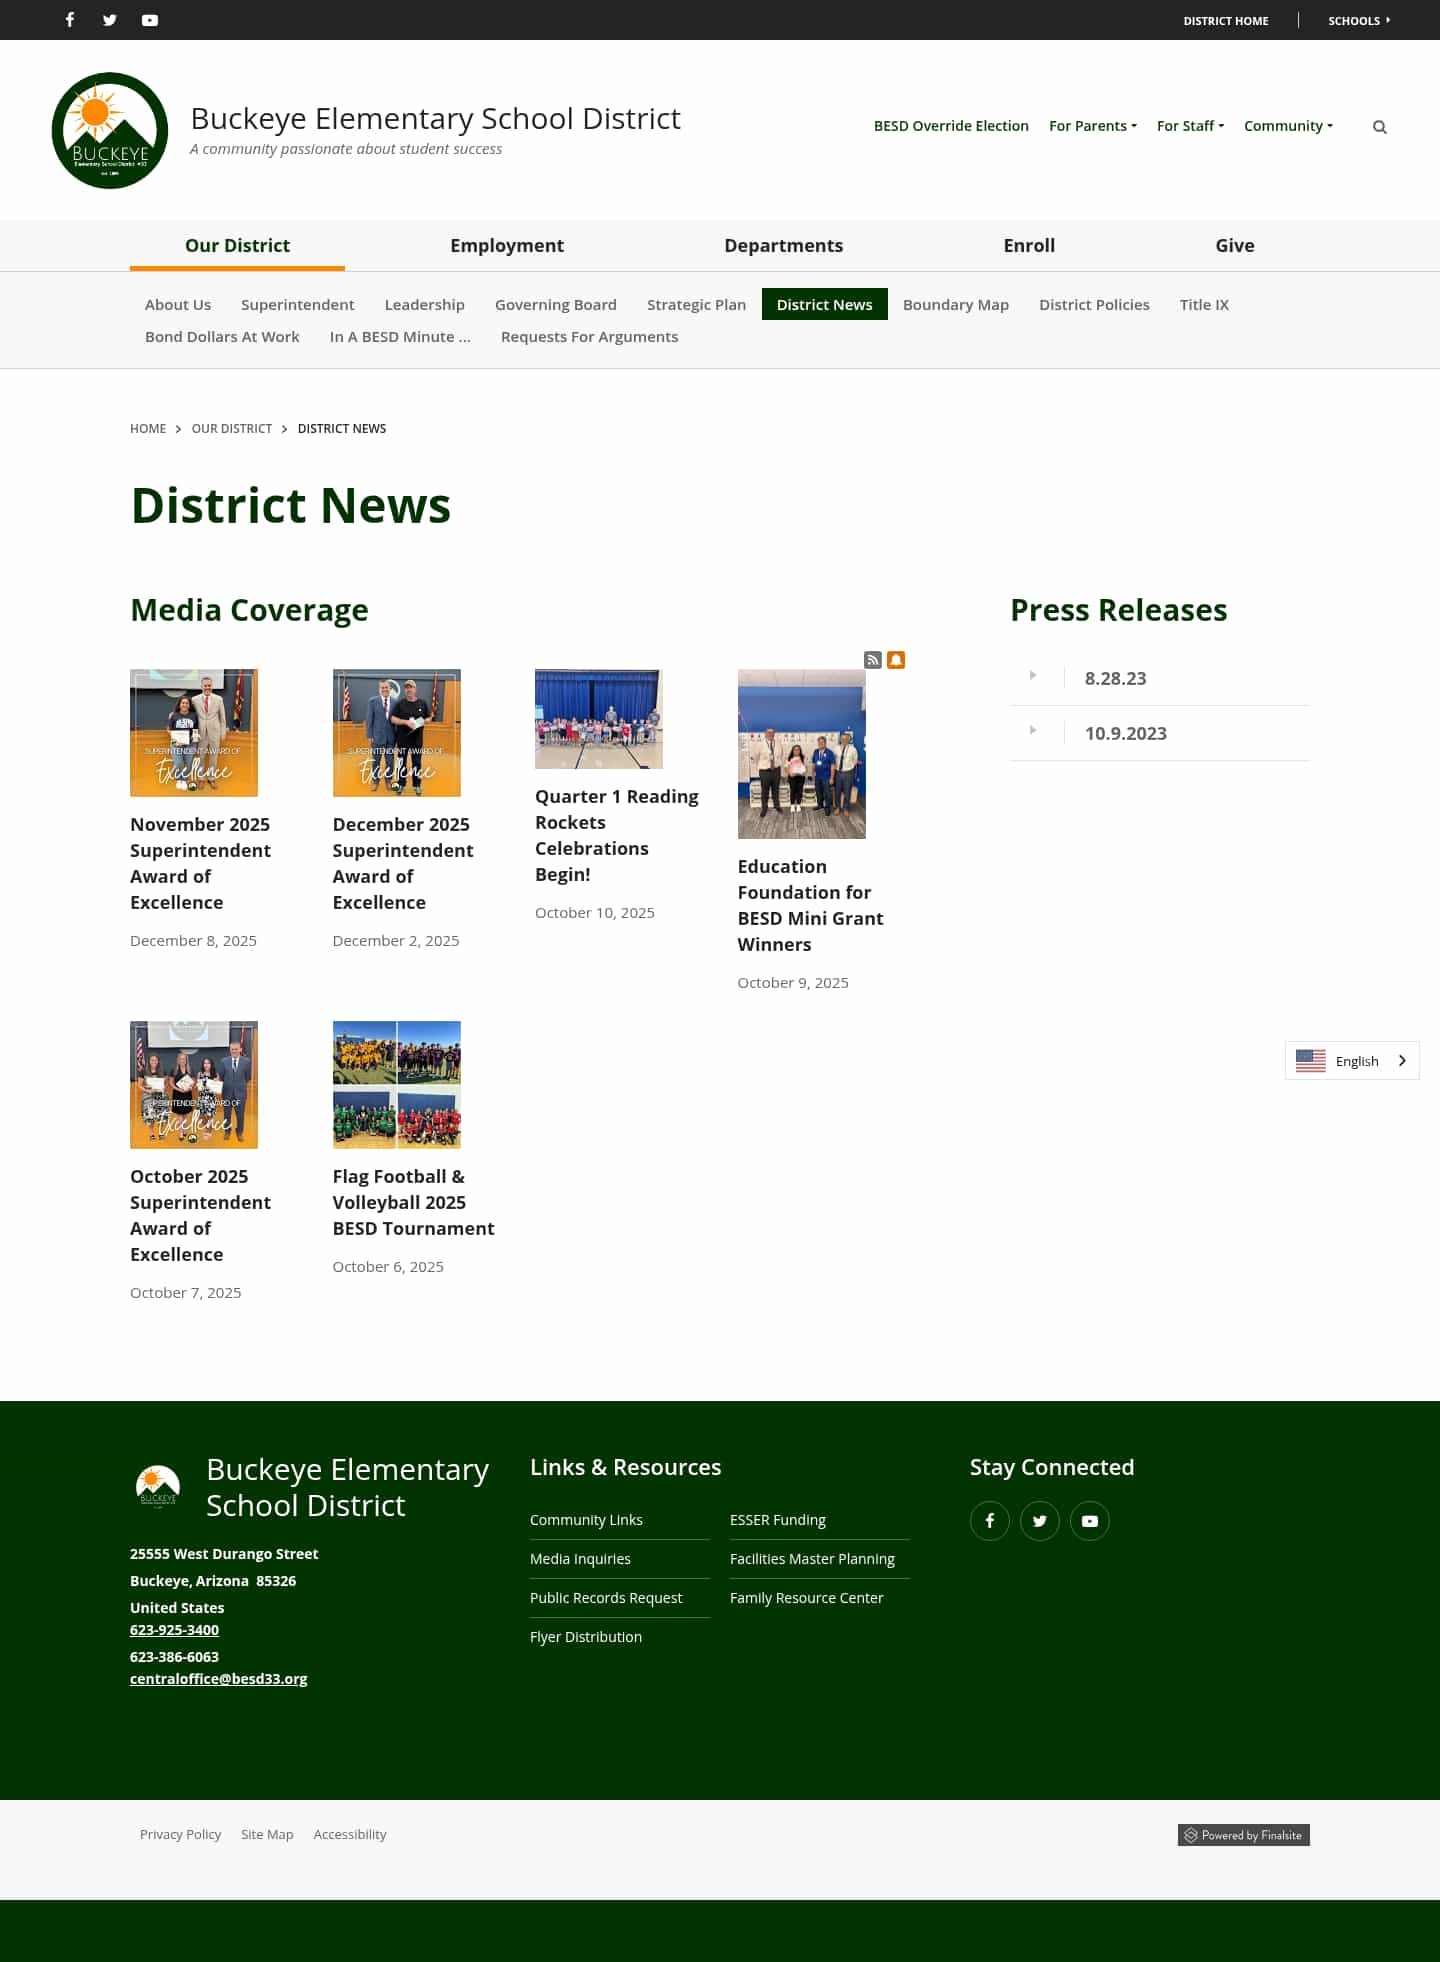The image size is (1440, 1962).
Task: Open the footer Twitter circle icon
Action: tap(1040, 1521)
